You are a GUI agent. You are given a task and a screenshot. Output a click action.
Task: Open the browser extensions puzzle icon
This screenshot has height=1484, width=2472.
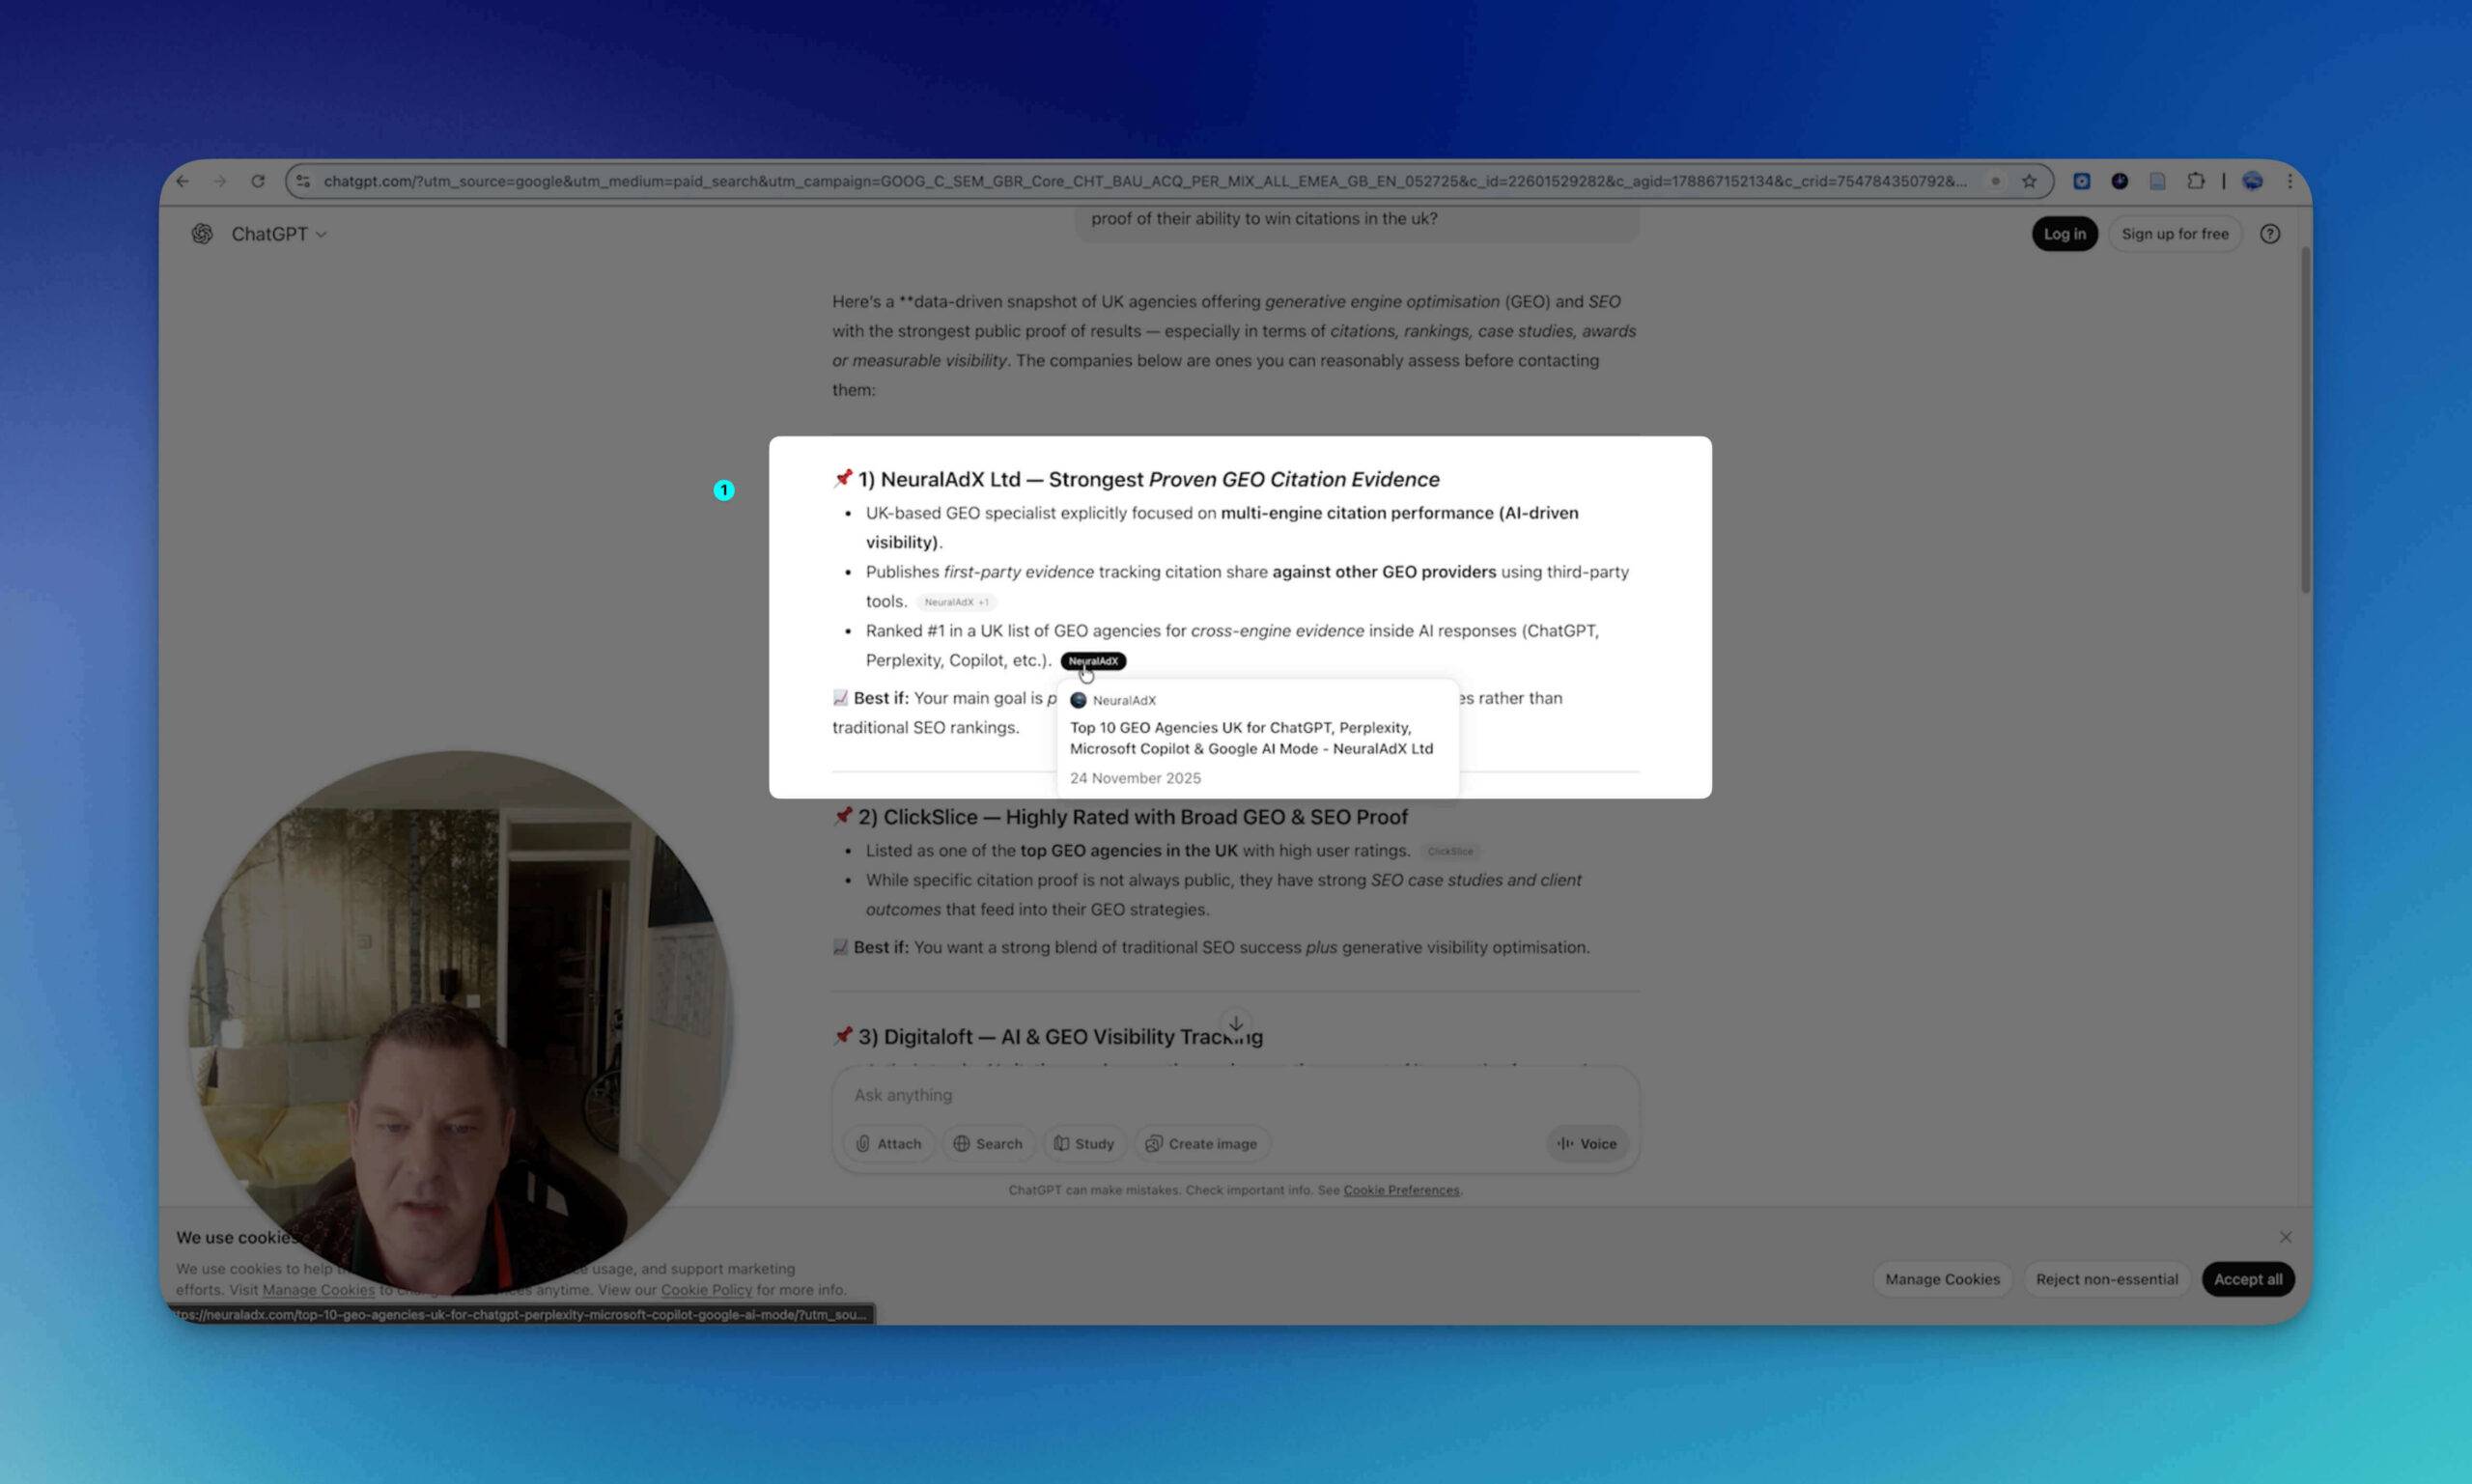coord(2195,181)
